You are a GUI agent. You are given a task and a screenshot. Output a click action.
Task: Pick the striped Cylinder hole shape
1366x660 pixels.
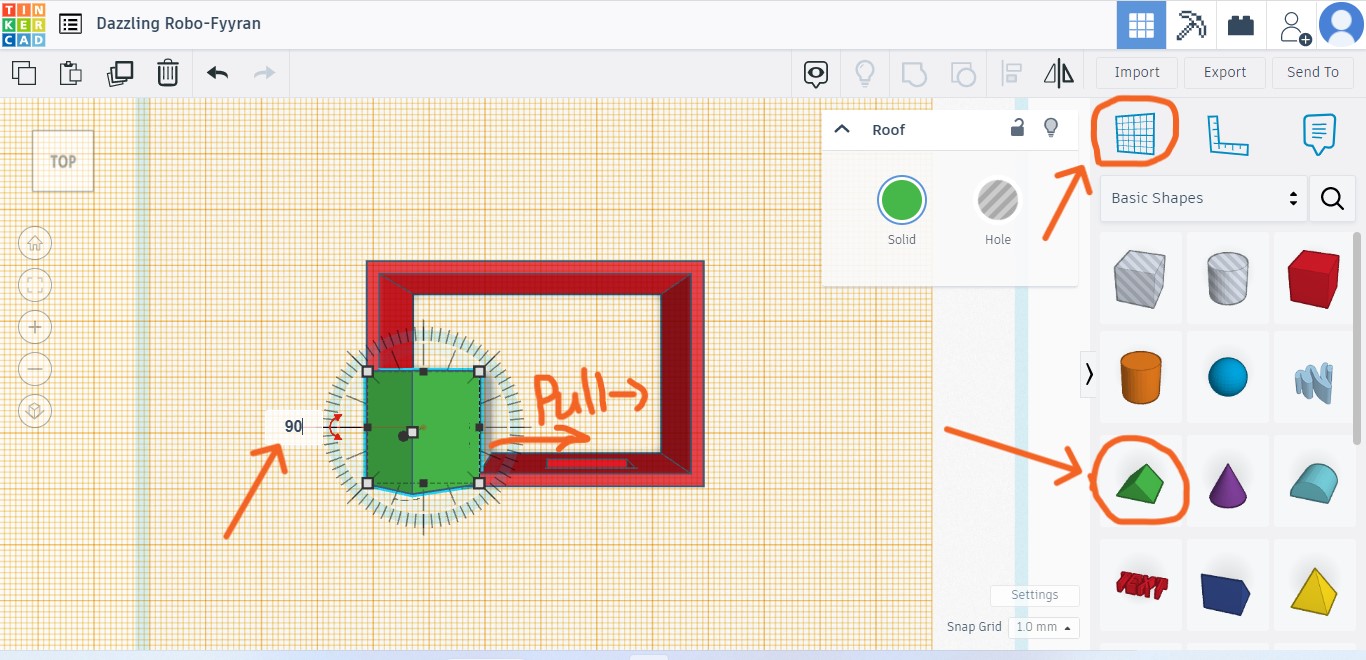[1228, 278]
